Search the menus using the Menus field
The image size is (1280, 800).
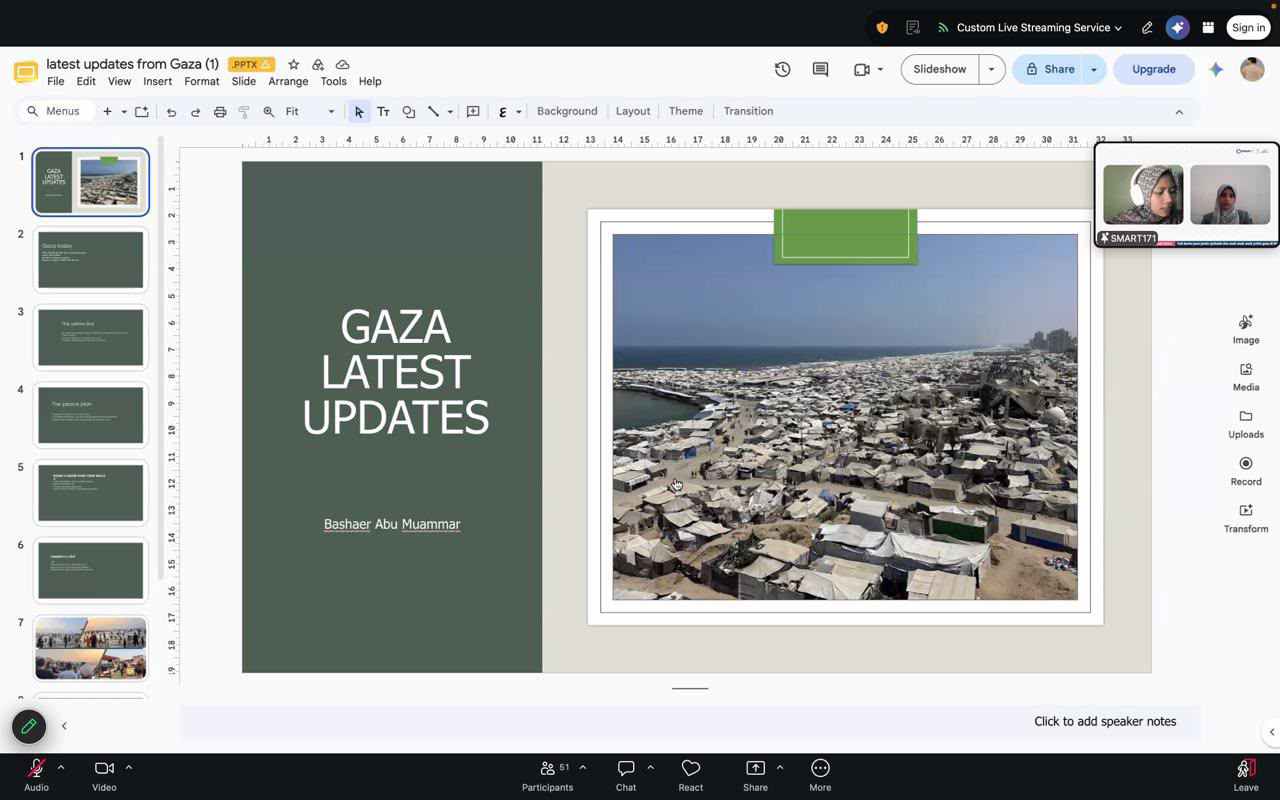pos(58,112)
